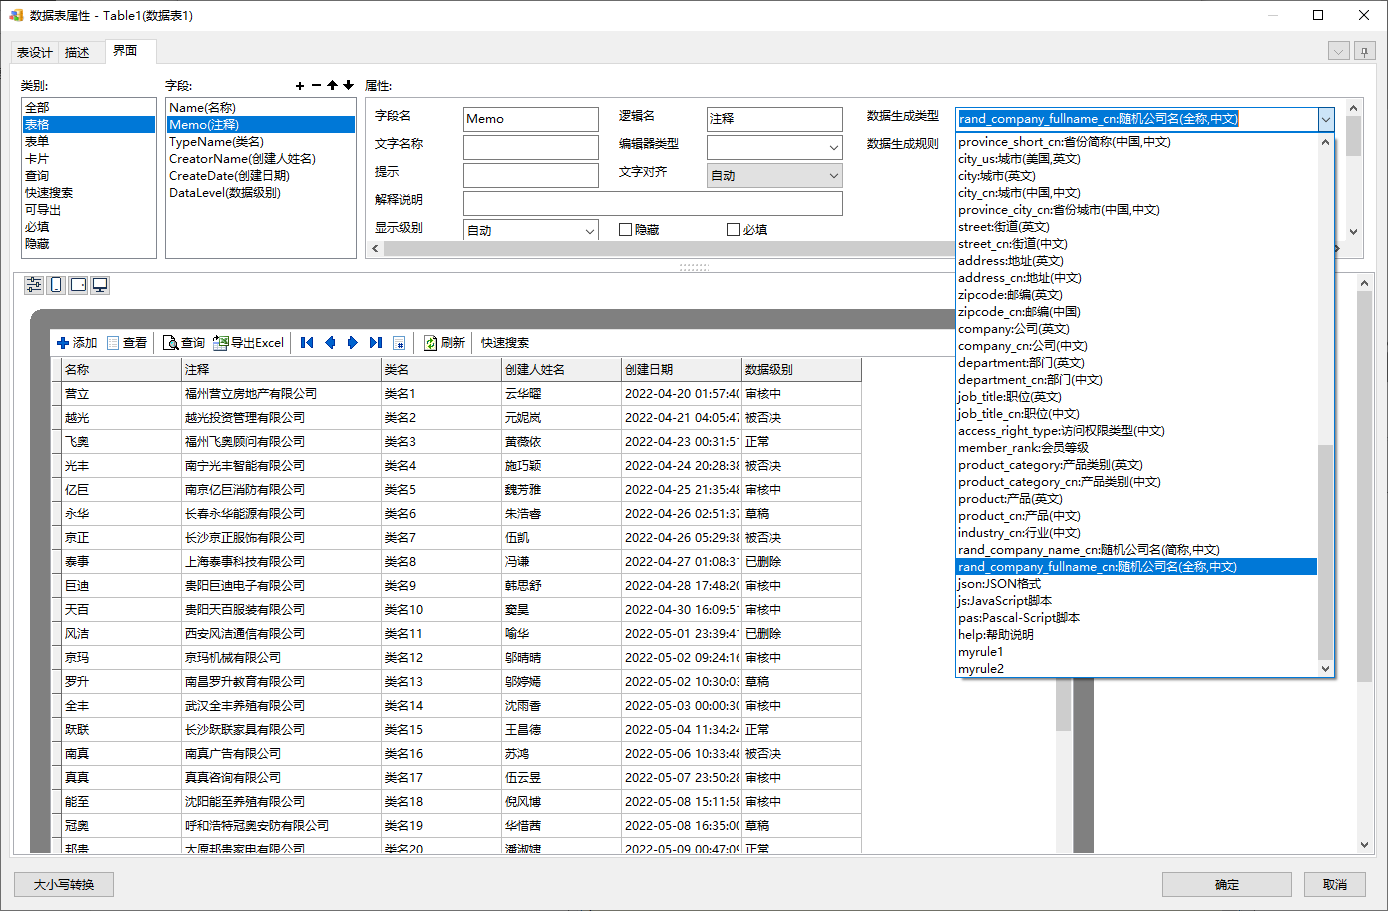Image resolution: width=1388 pixels, height=911 pixels.
Task: Click 添加 in the preview toolbar
Action: pos(77,343)
